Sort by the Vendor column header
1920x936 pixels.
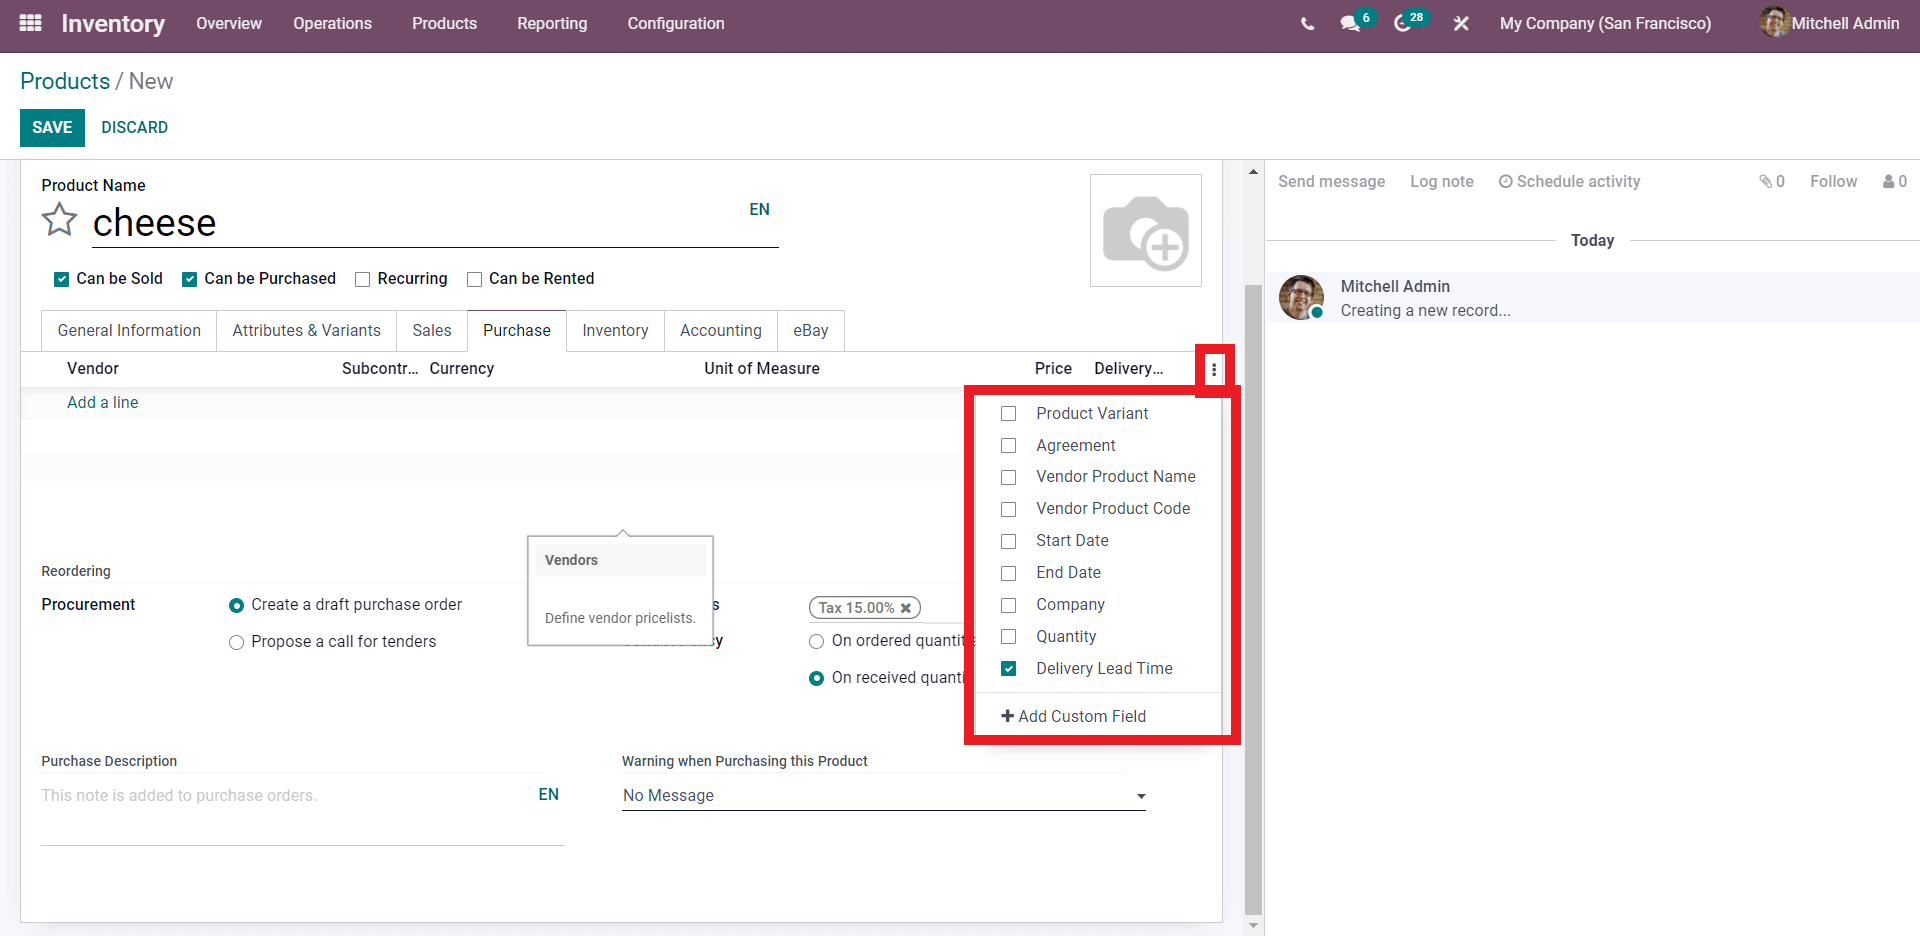pos(93,368)
